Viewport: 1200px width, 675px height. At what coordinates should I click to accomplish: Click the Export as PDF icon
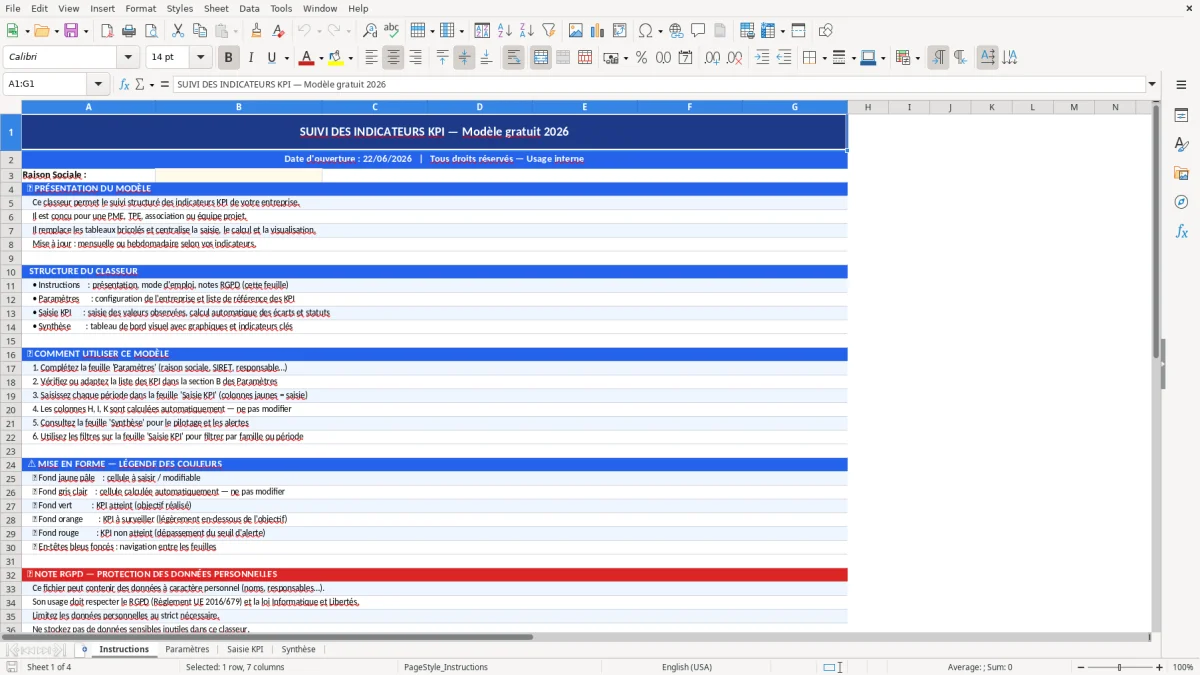tap(106, 31)
